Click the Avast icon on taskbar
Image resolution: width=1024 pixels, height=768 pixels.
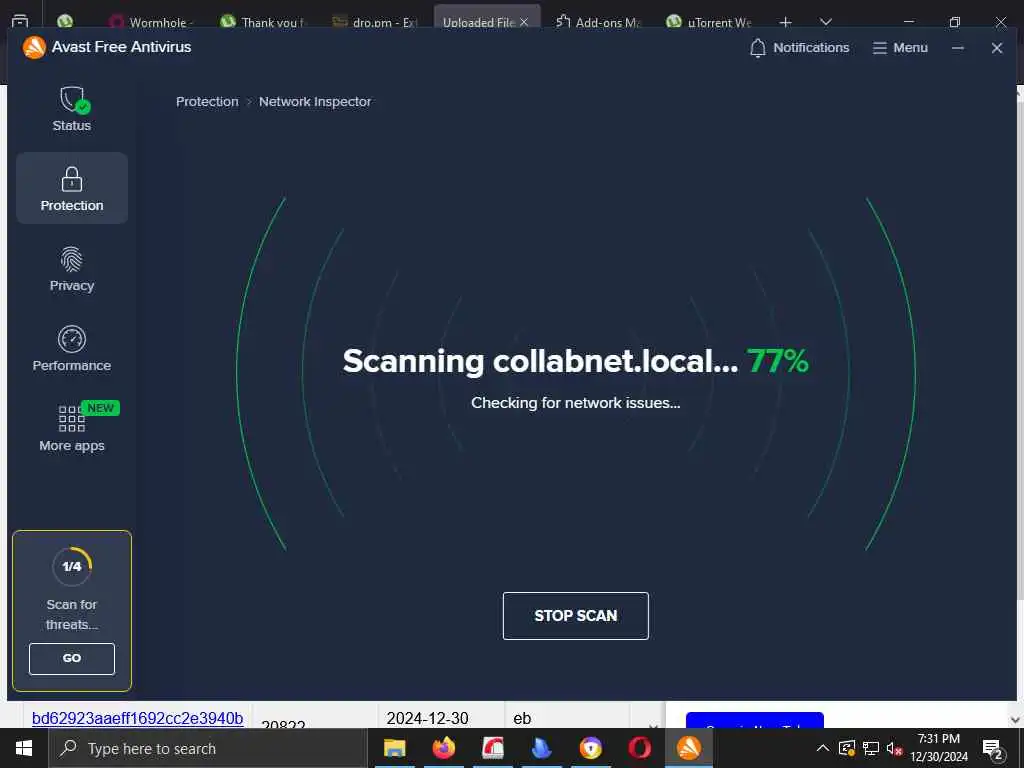[x=688, y=748]
